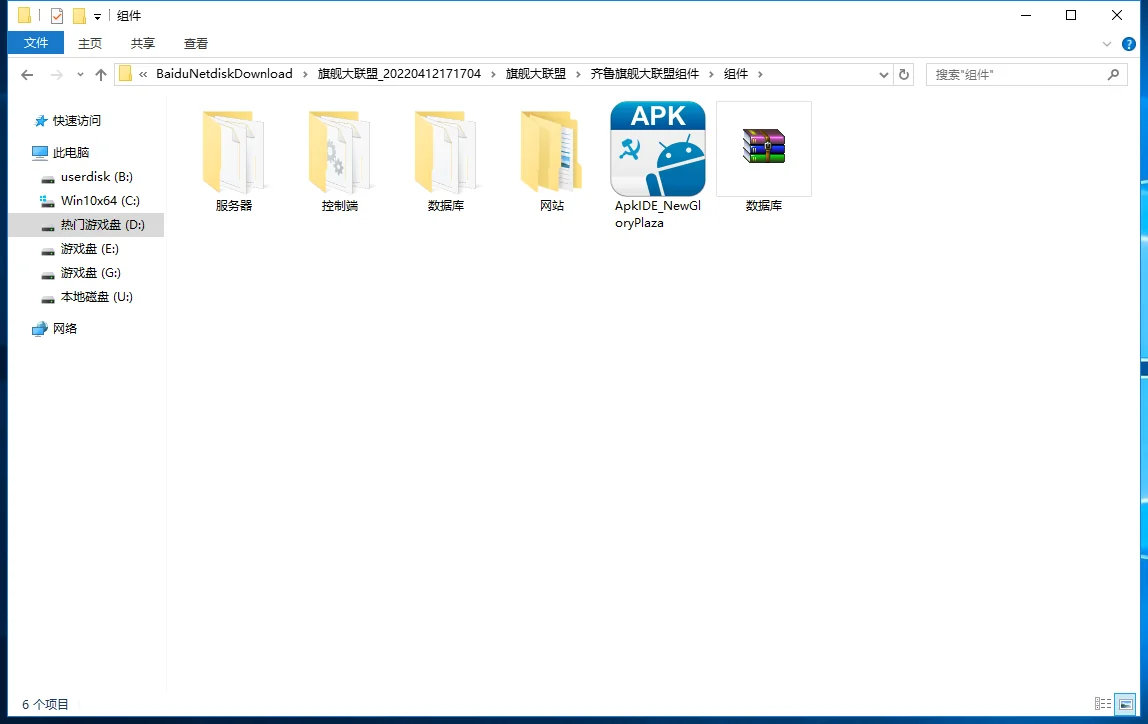Click Properties icon in quick access toolbar

click(57, 16)
